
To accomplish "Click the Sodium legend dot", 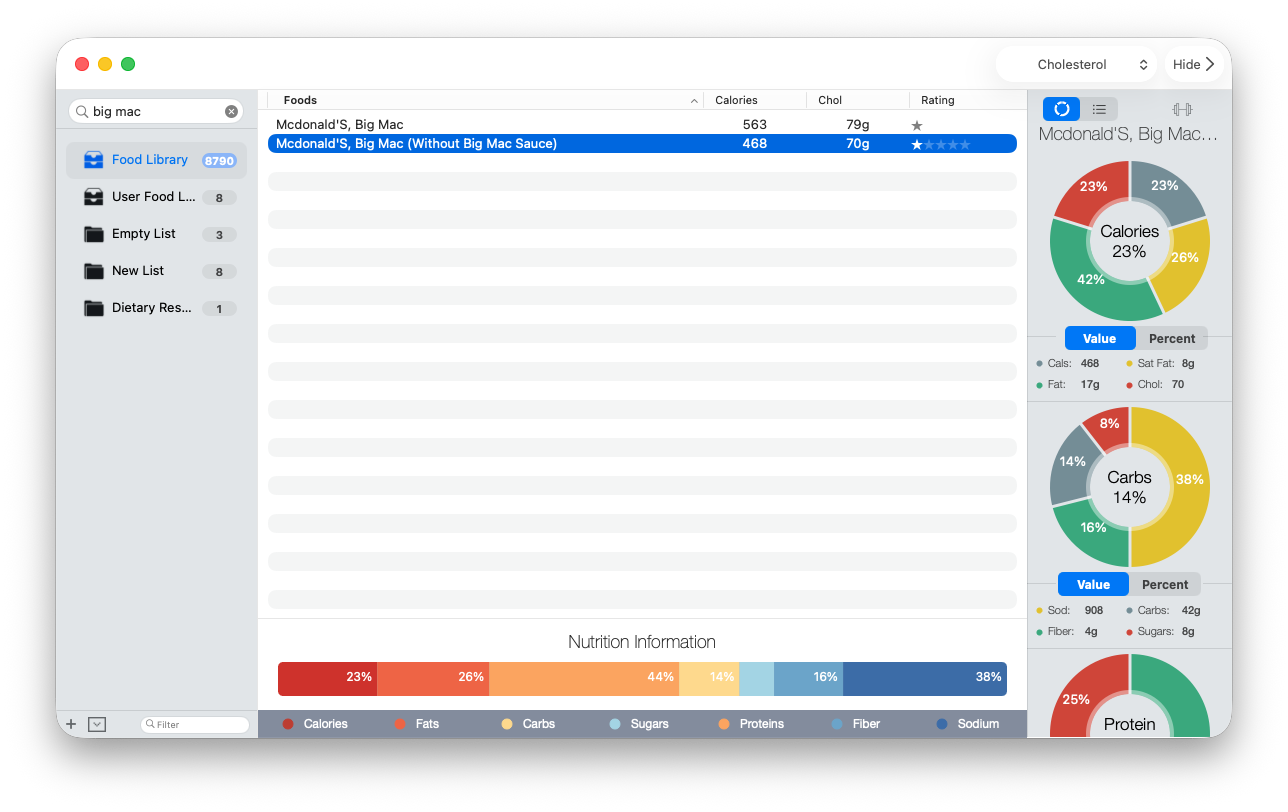I will click(942, 724).
